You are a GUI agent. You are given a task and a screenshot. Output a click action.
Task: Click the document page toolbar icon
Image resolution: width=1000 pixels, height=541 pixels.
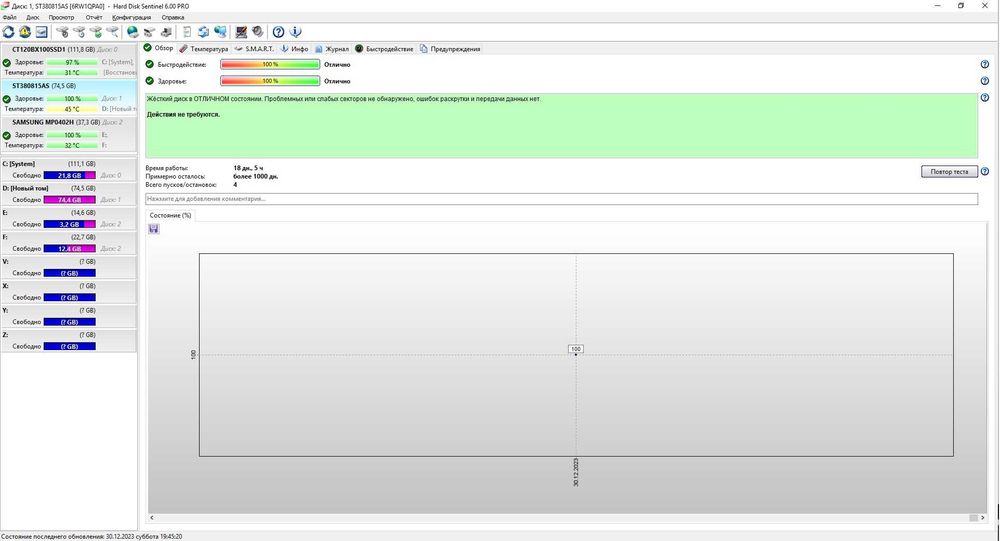click(187, 31)
